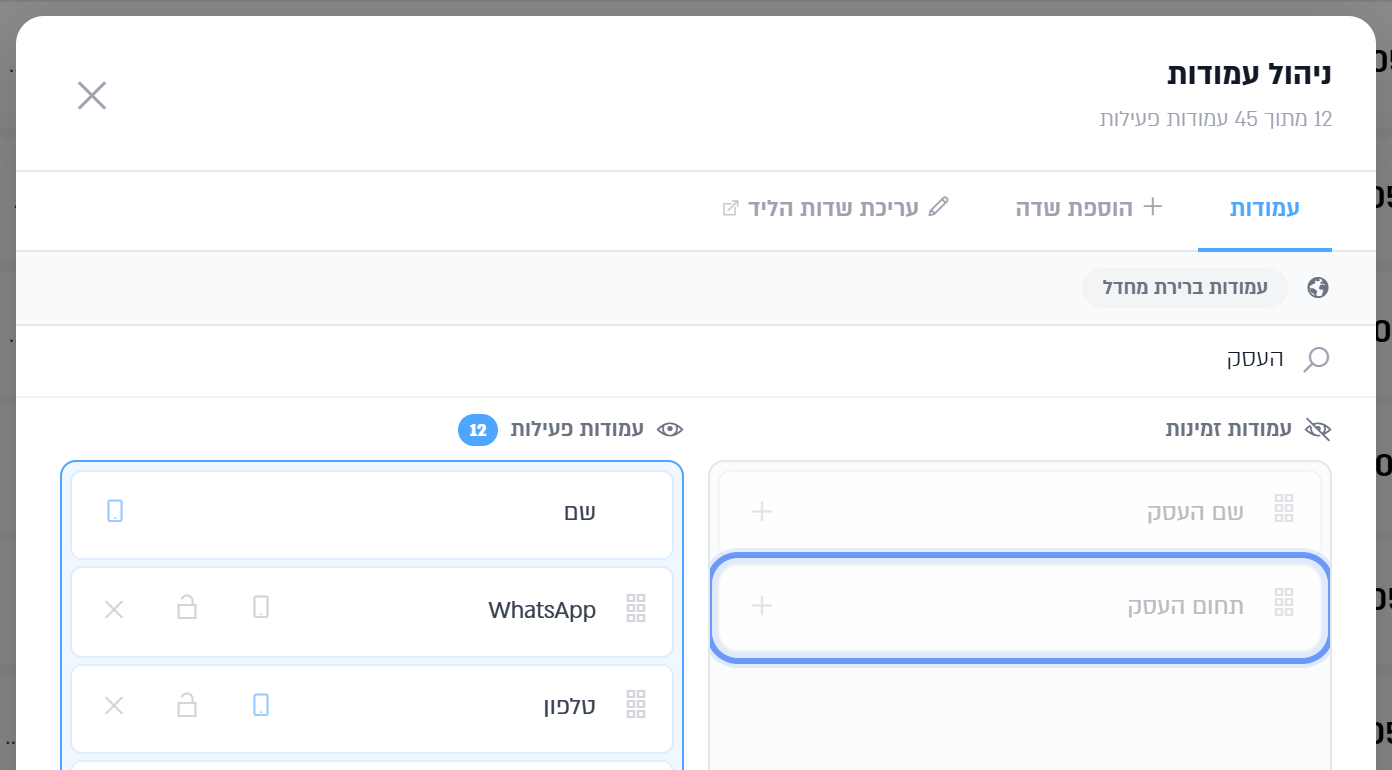Image resolution: width=1392 pixels, height=770 pixels.
Task: Click the עמודות ברירת מחדל button
Action: coord(1185,288)
